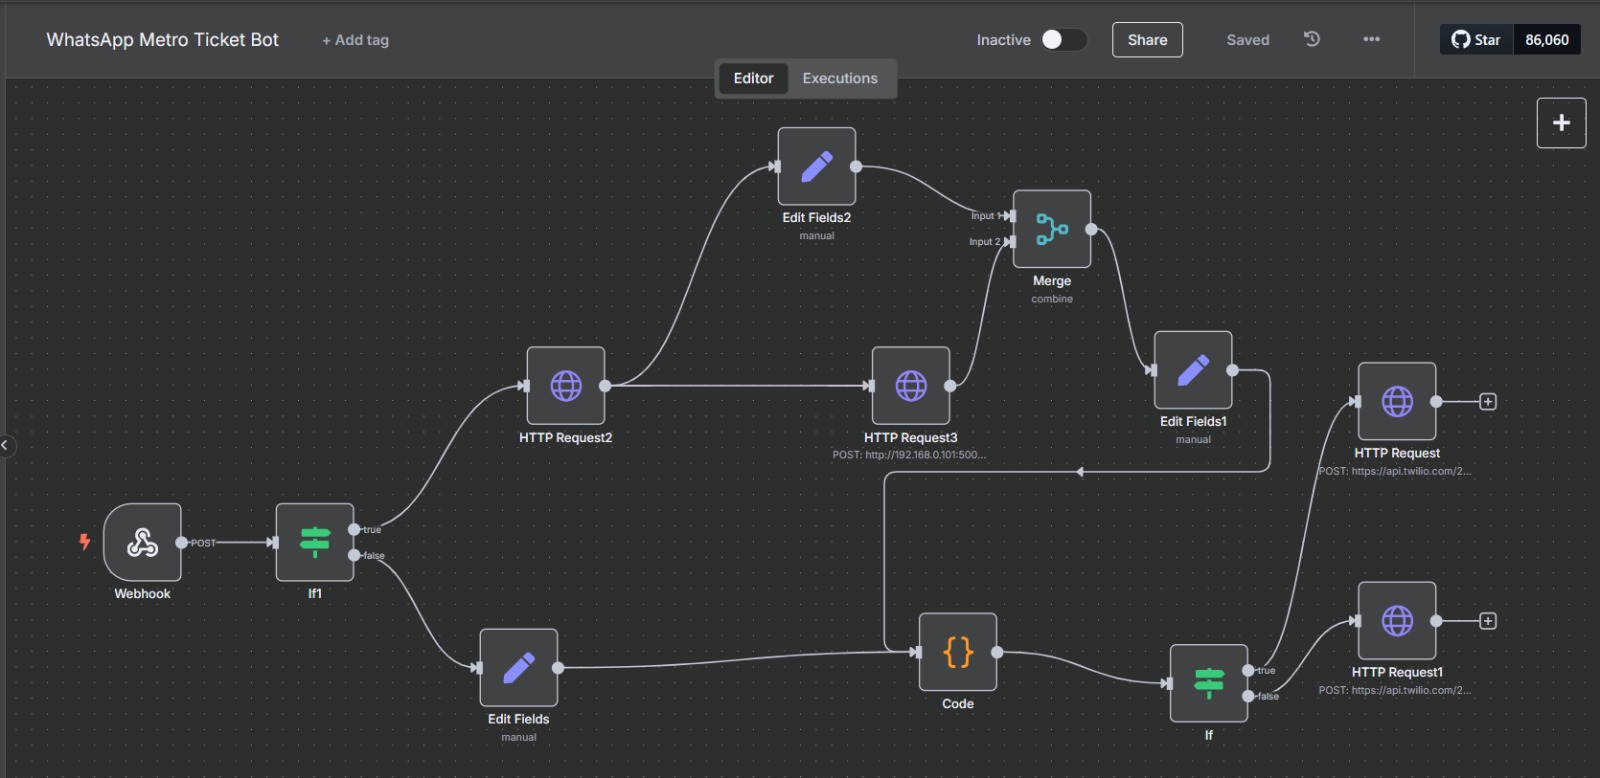Toggle the workflow Inactive switch
This screenshot has width=1600, height=778.
click(x=1063, y=40)
